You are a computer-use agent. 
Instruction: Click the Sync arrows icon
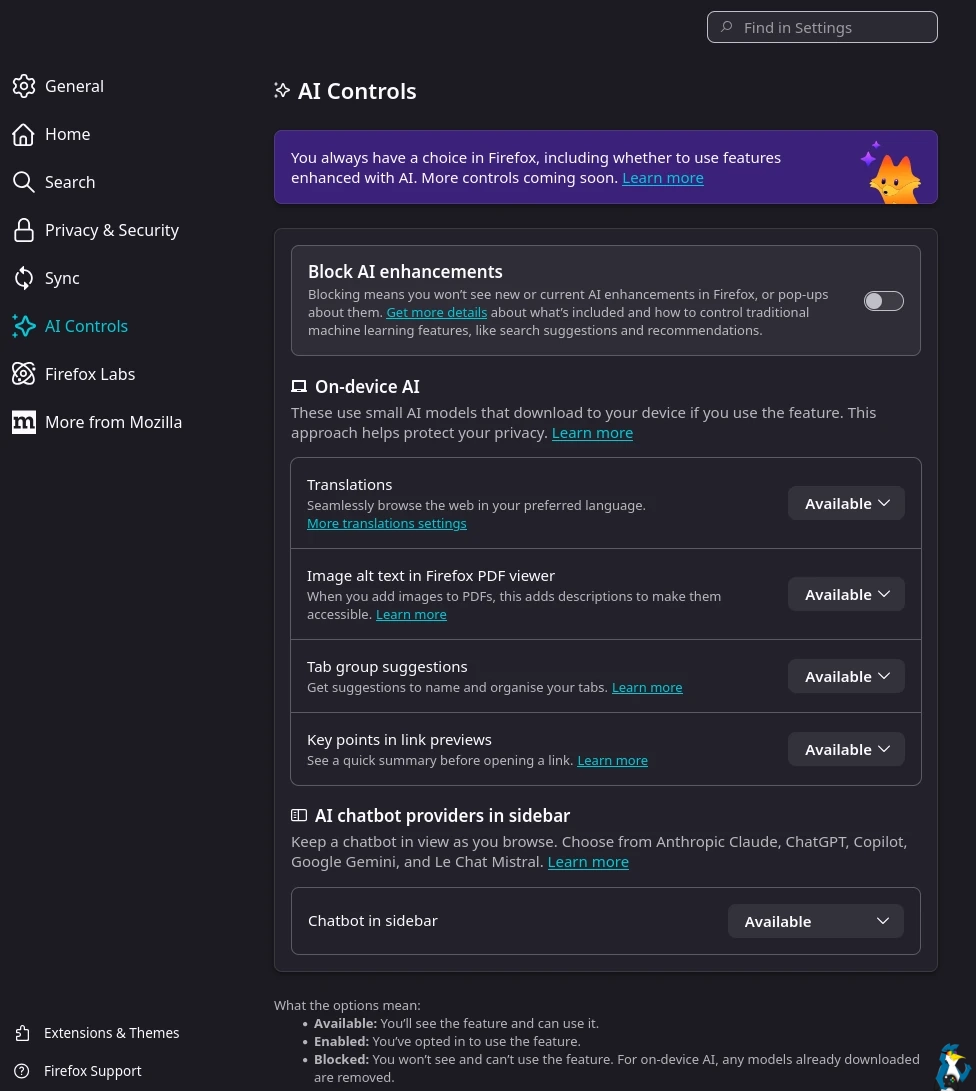[x=24, y=278]
